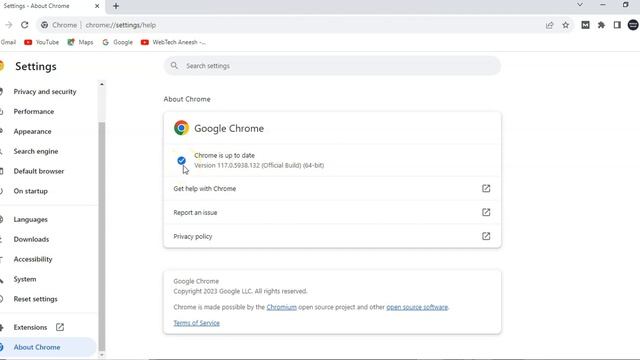640x360 pixels.
Task: Click the Google Chrome logo icon
Action: 182,128
